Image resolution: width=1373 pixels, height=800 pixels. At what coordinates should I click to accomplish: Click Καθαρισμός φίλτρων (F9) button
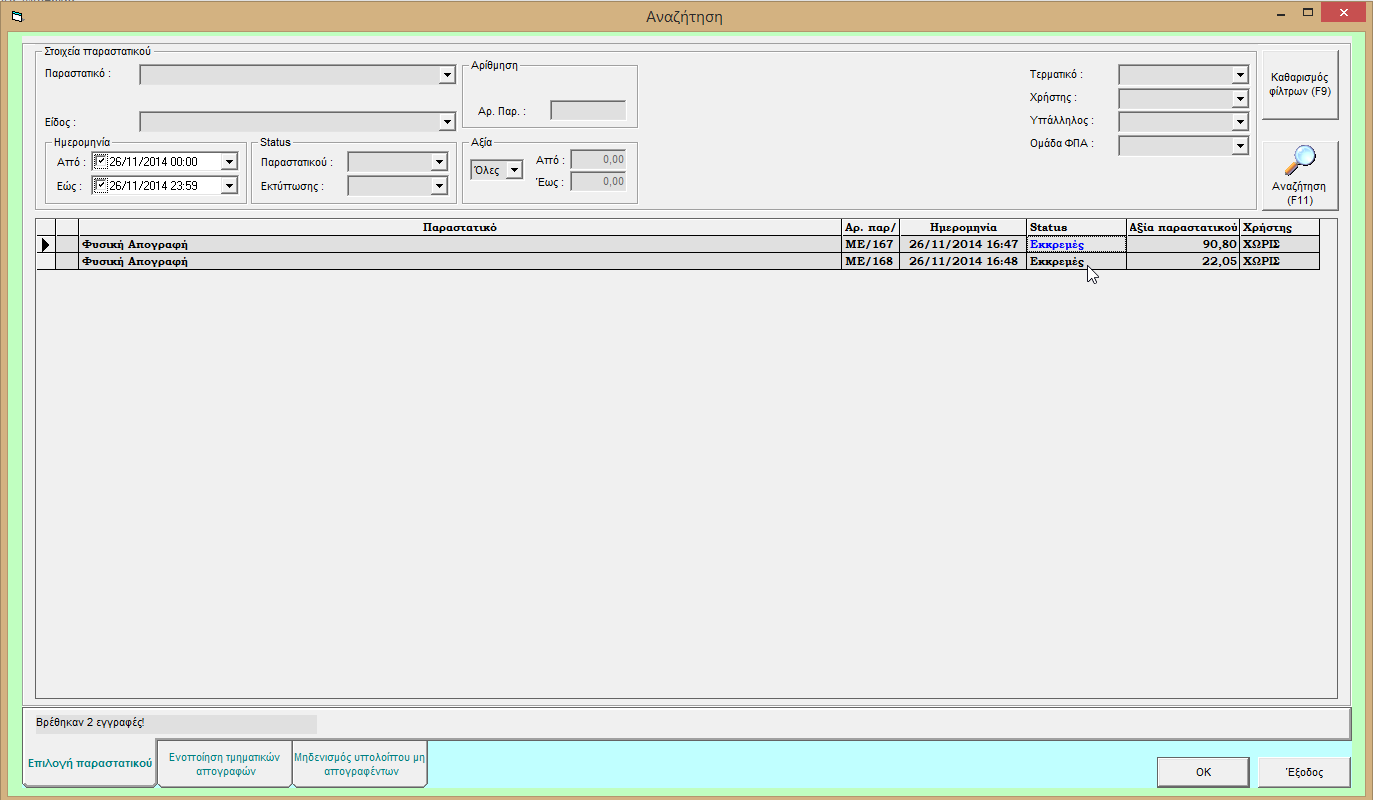click(1299, 84)
